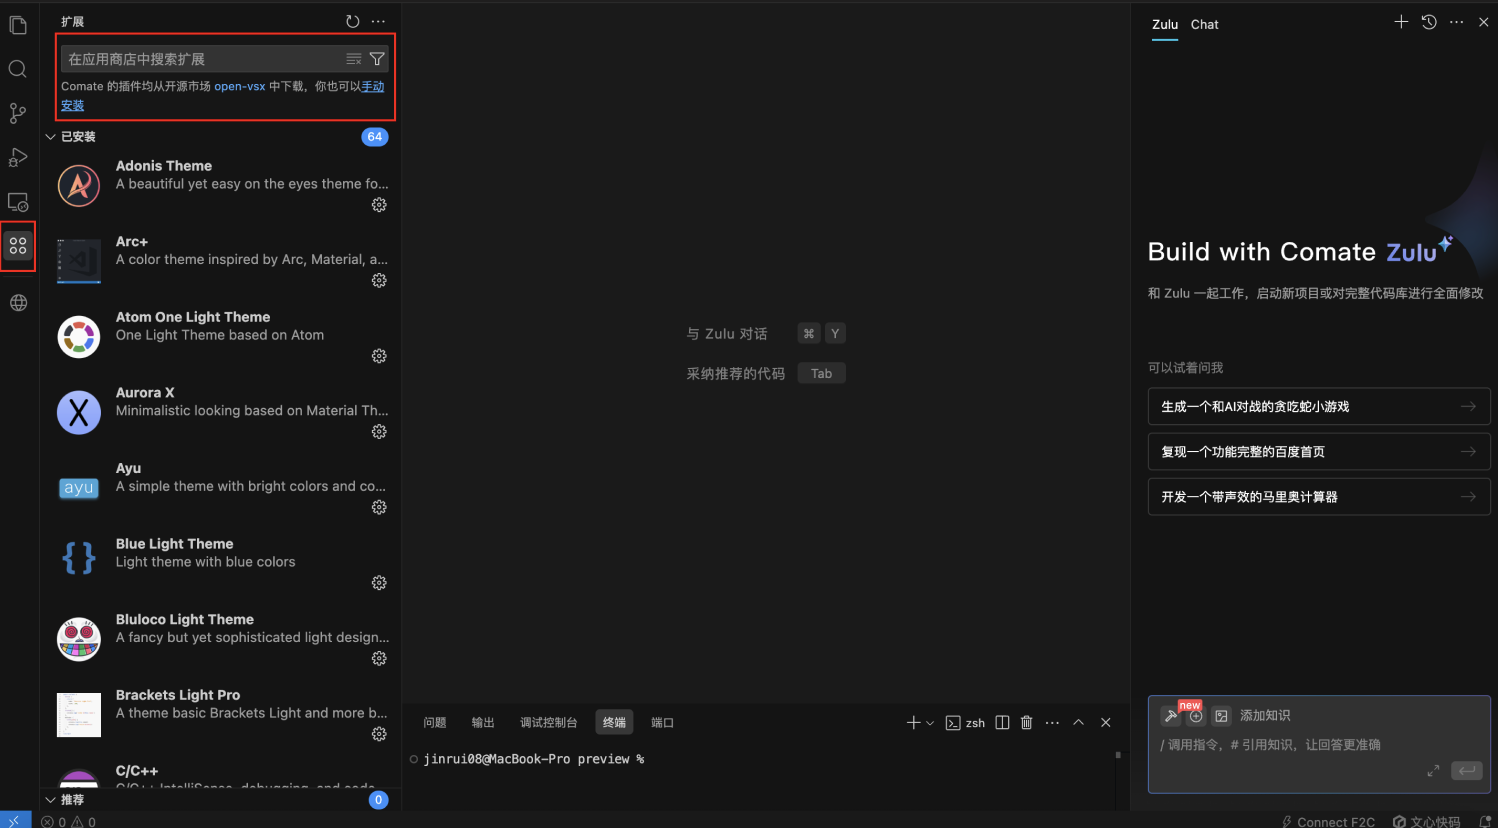Choose suggestion 生成一个和AI对战的贪吃蛇小游戏
Viewport: 1498px width, 828px height.
click(x=1319, y=407)
